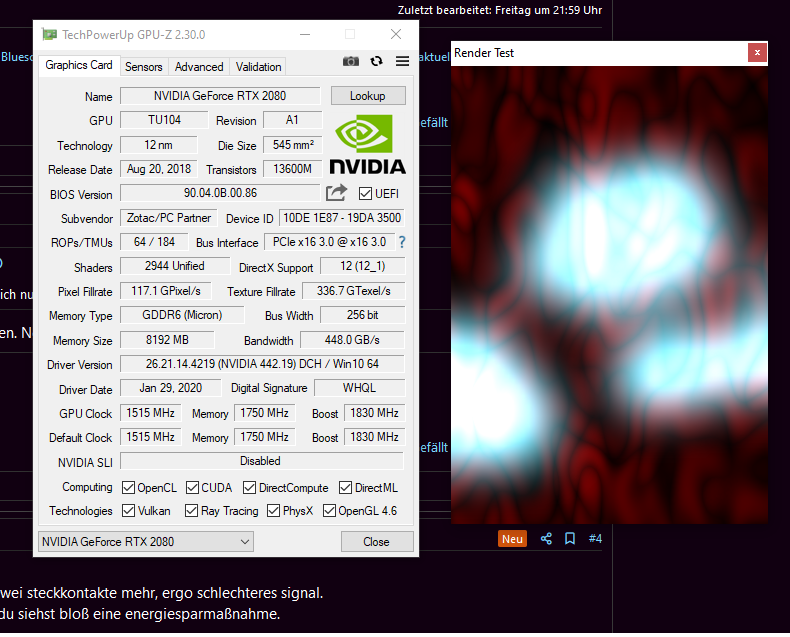This screenshot has height=637, width=790.
Task: Click the Driver Date value Jan 29, 2020
Action: pyautogui.click(x=171, y=388)
